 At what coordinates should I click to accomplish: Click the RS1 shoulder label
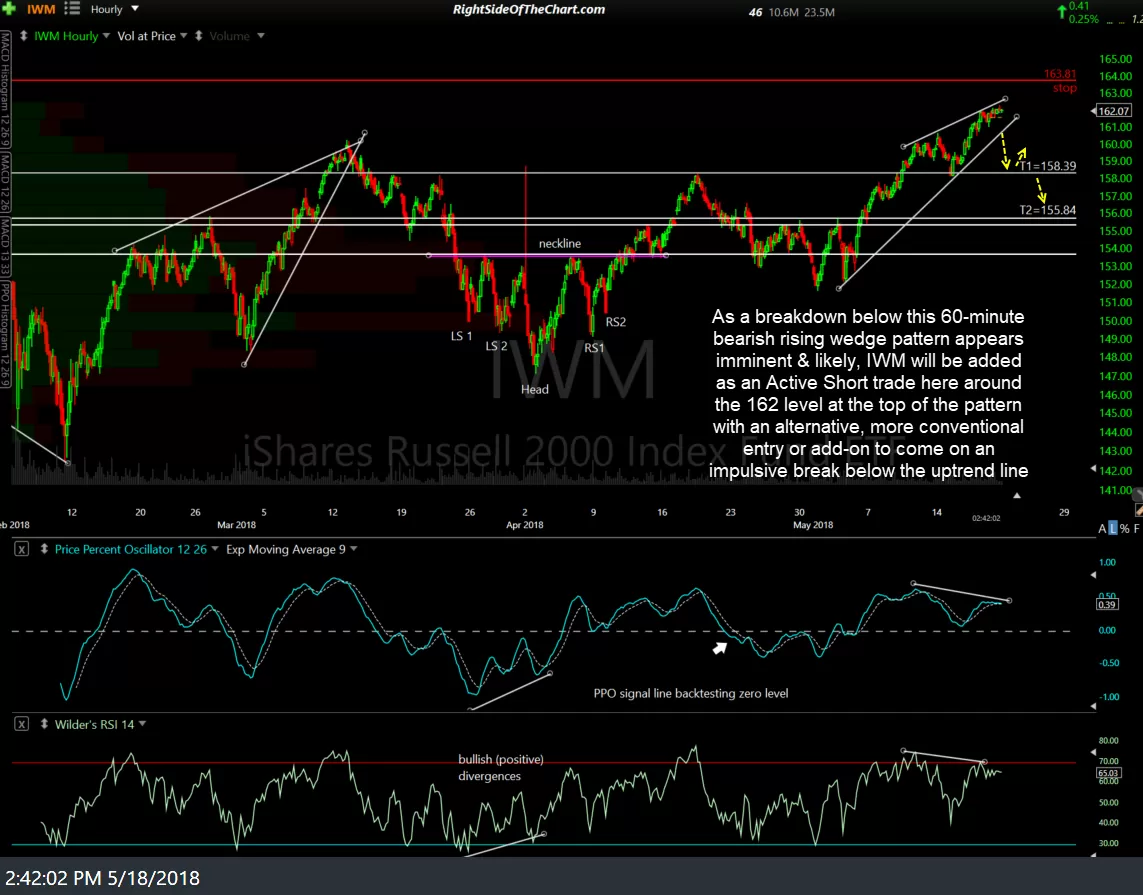594,348
